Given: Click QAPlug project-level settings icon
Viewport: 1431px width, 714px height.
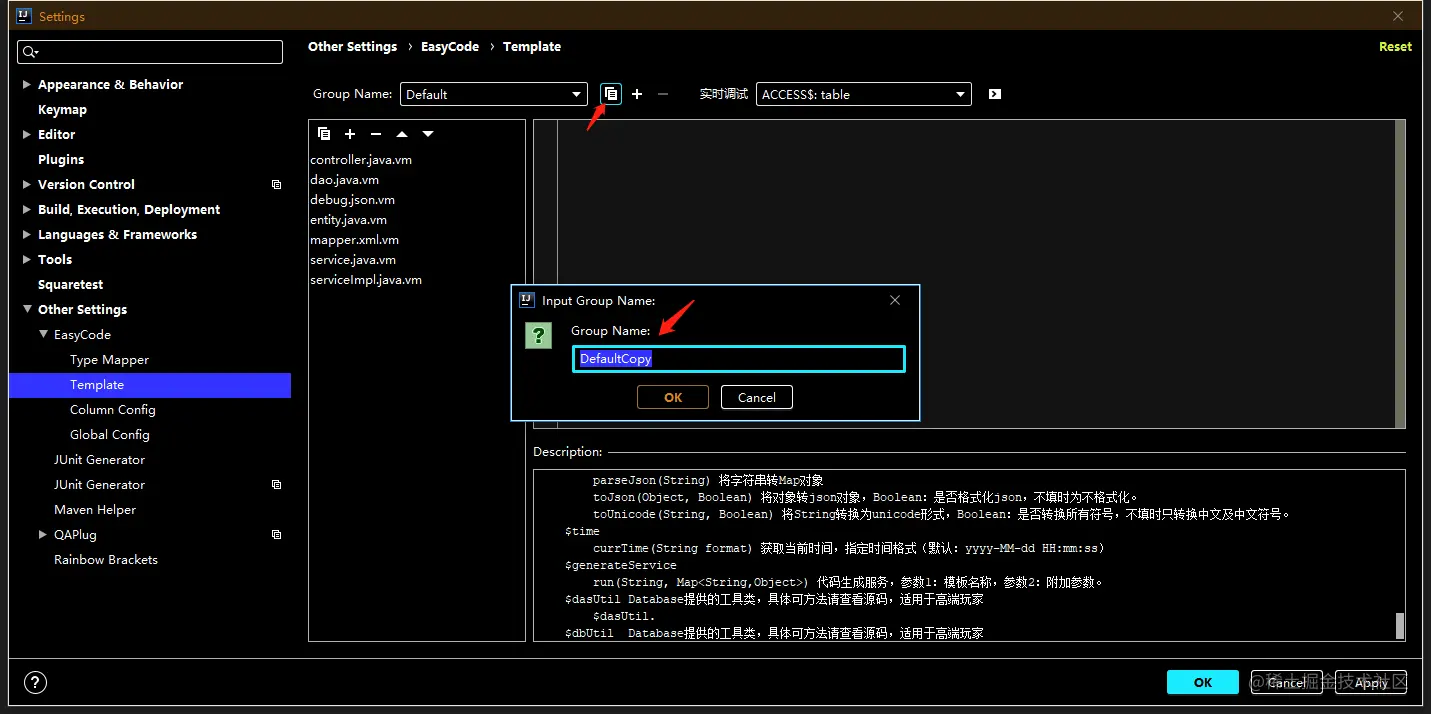Looking at the screenshot, I should coord(277,535).
